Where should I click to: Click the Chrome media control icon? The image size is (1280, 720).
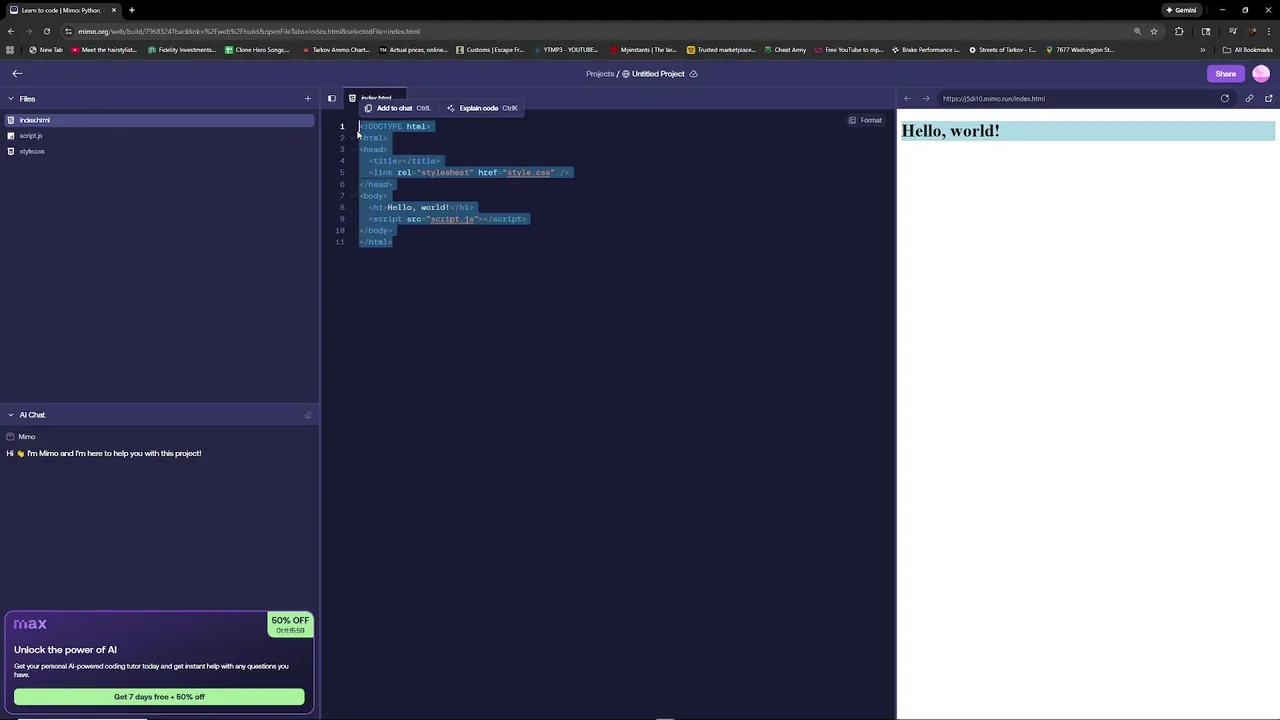(1232, 31)
